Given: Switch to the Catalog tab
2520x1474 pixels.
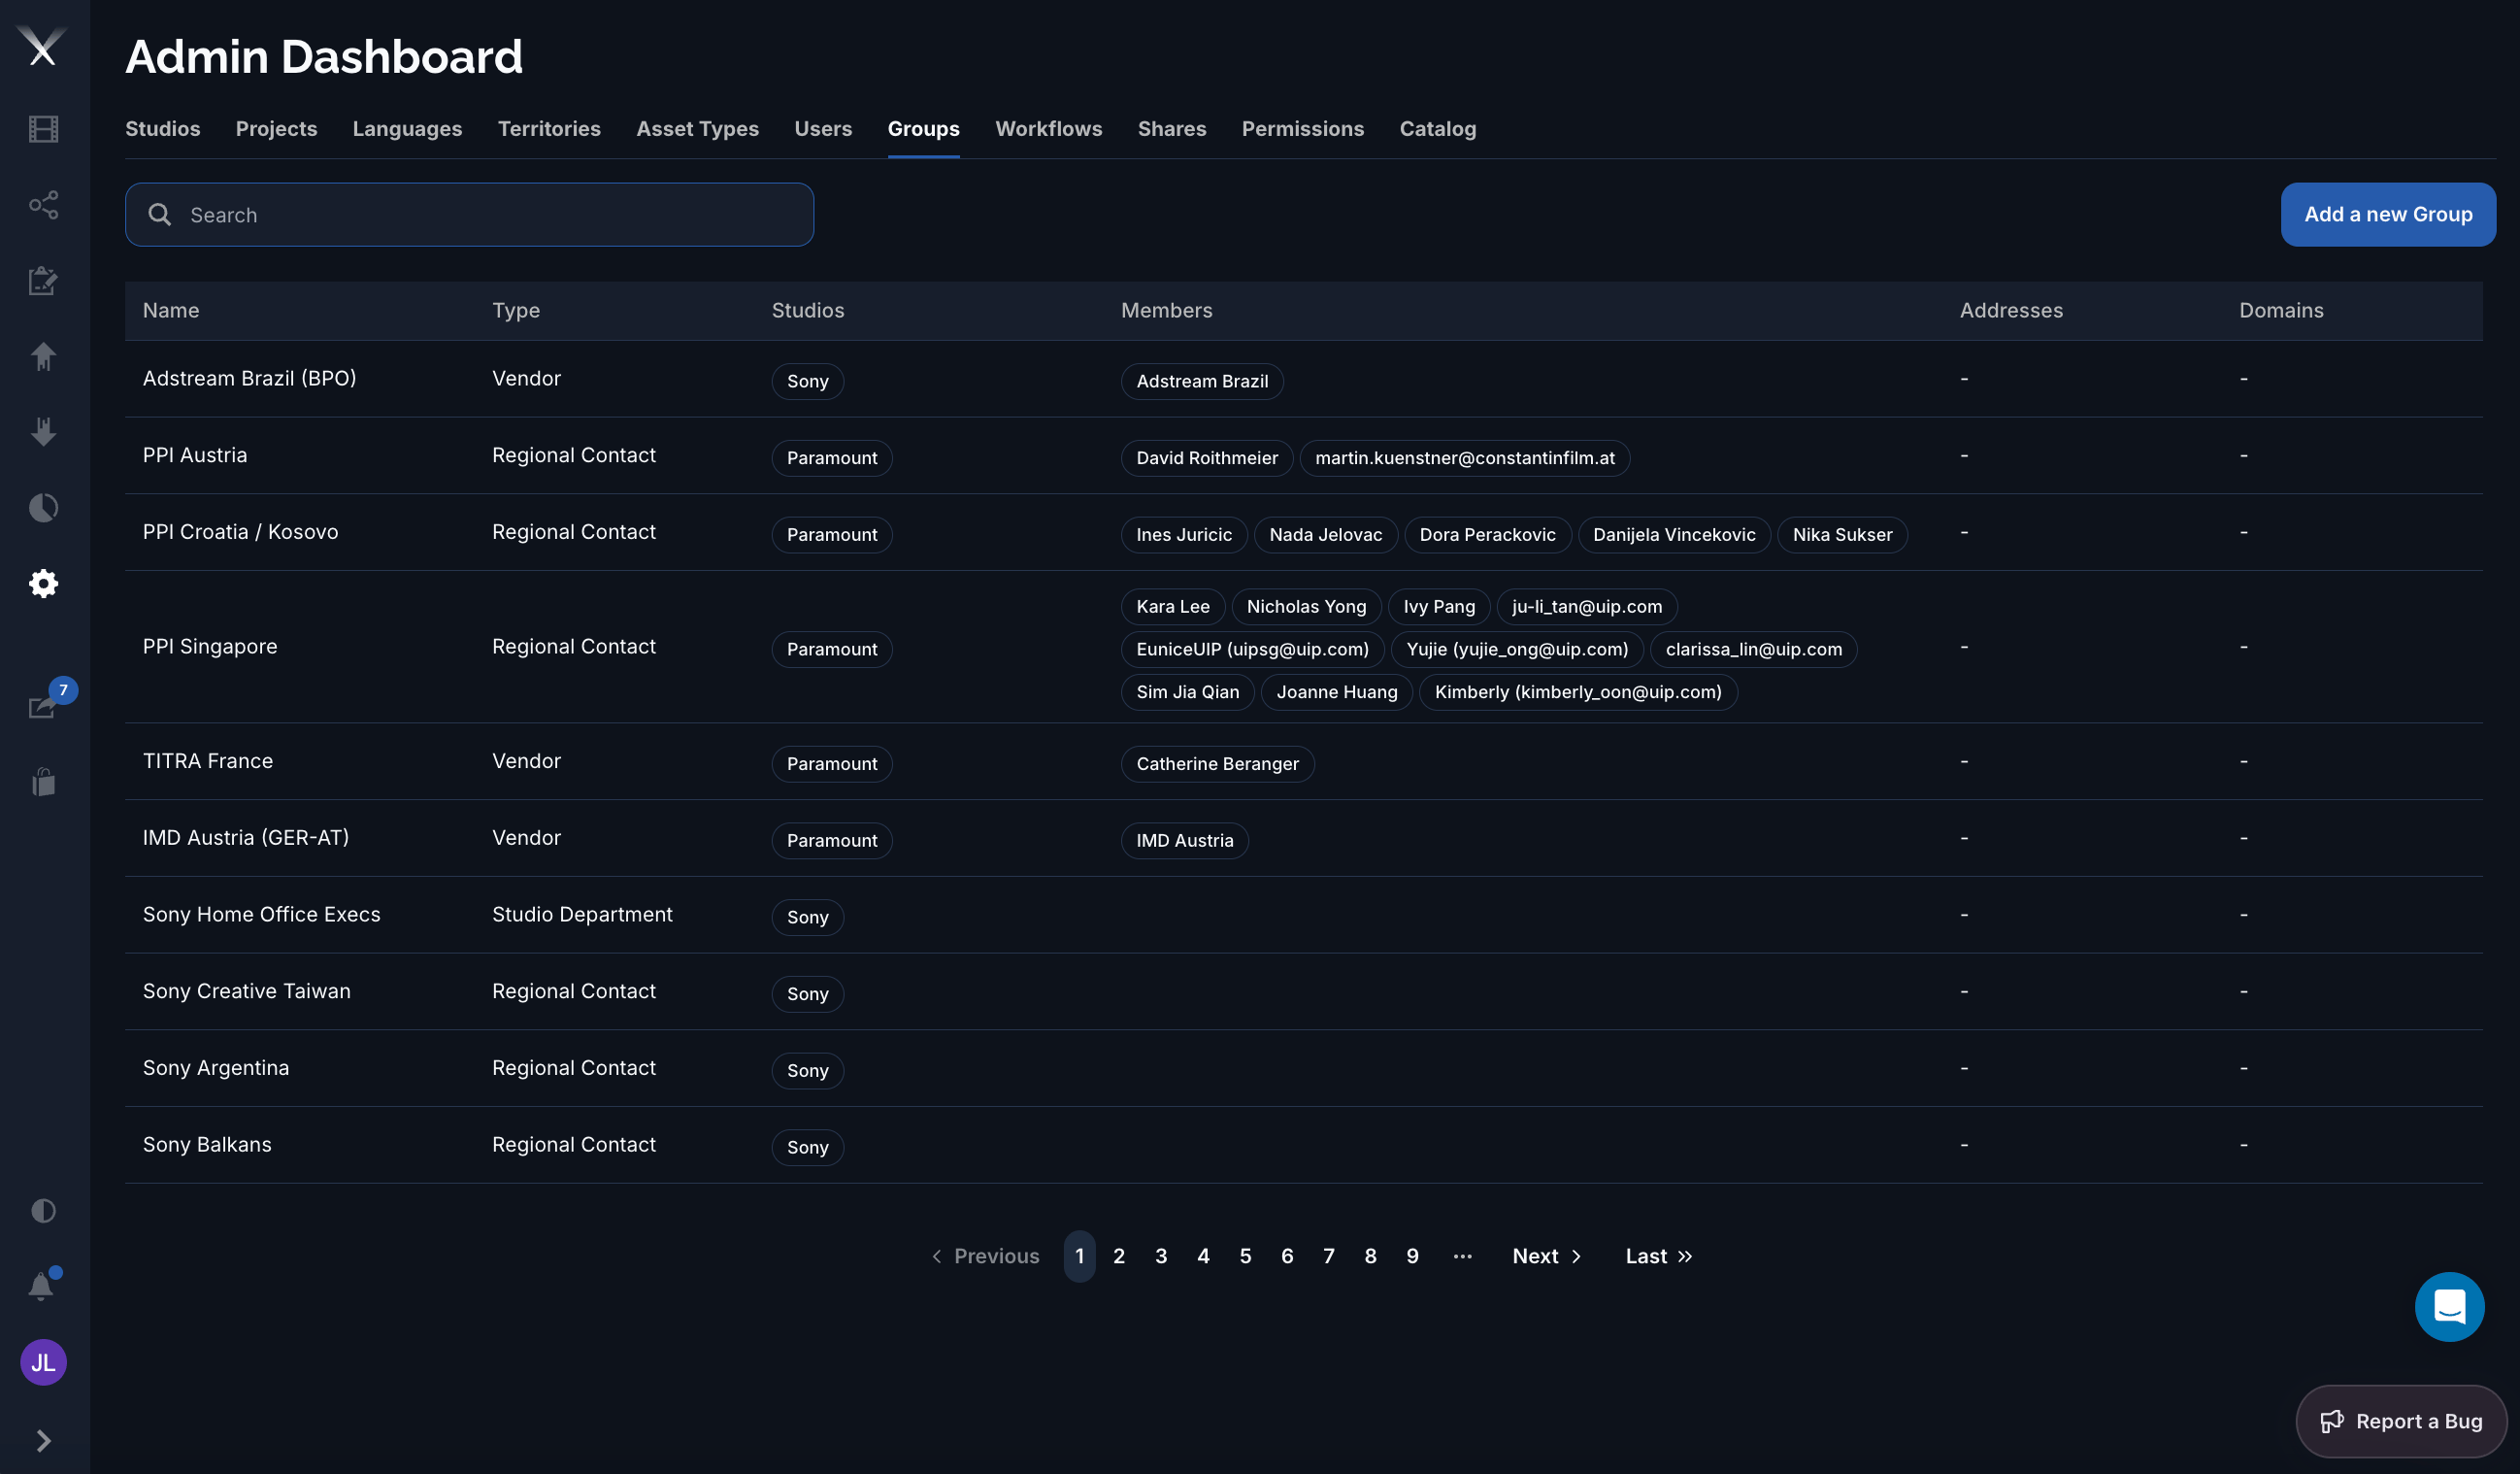Looking at the screenshot, I should click(1437, 128).
